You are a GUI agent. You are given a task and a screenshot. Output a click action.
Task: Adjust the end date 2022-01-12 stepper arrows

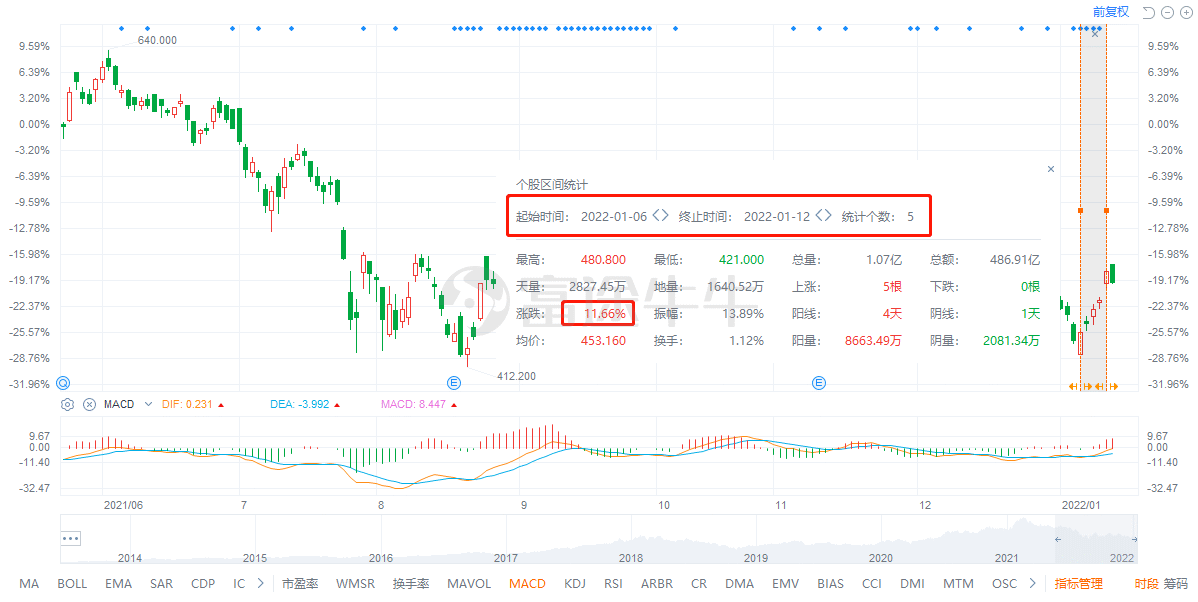pyautogui.click(x=823, y=216)
